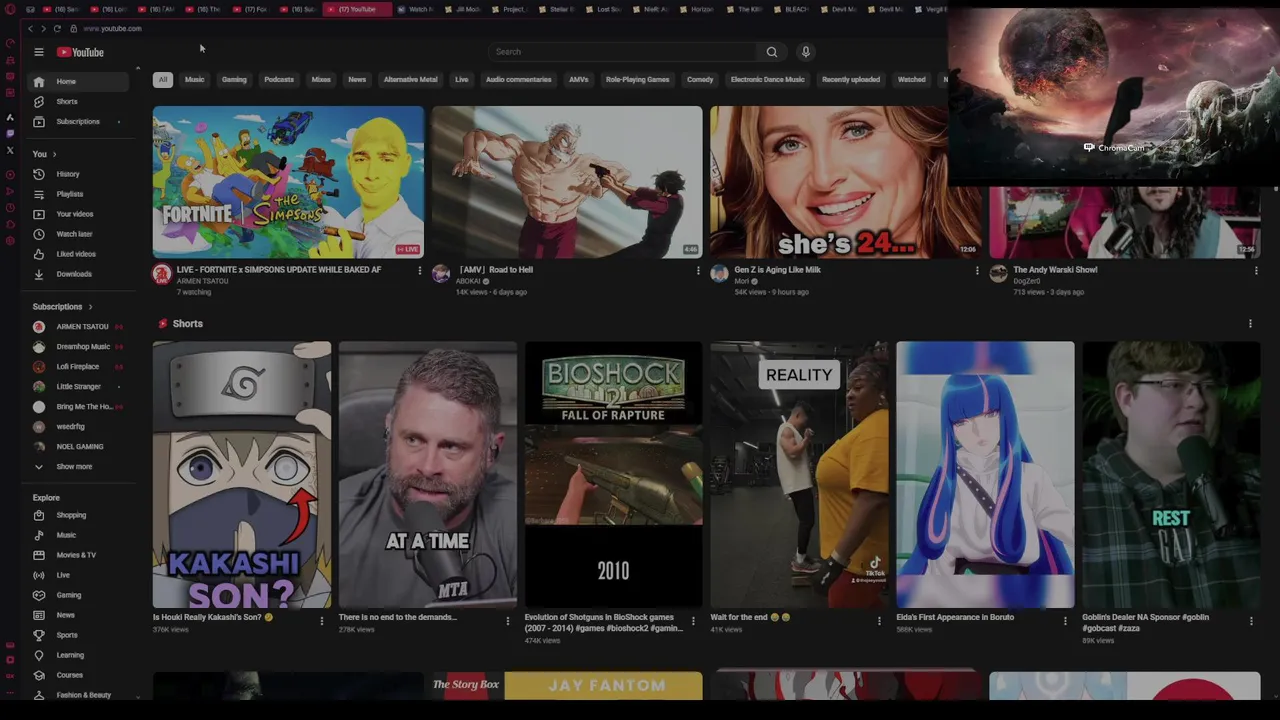
Task: Click the browser address bar URL
Action: coord(112,29)
